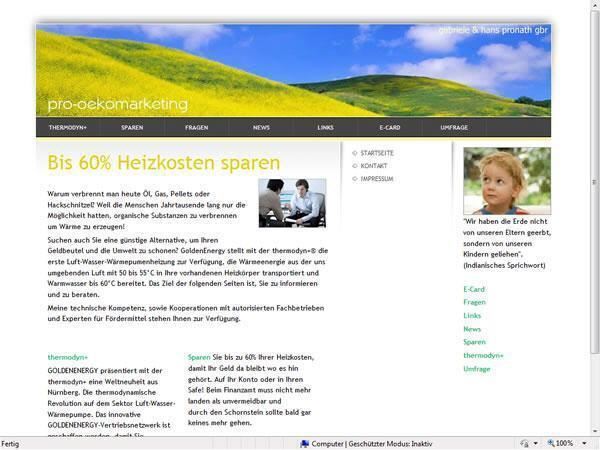This screenshot has height=450, width=600.
Task: Open NEWS in the dark navigation bar
Action: coord(261,128)
